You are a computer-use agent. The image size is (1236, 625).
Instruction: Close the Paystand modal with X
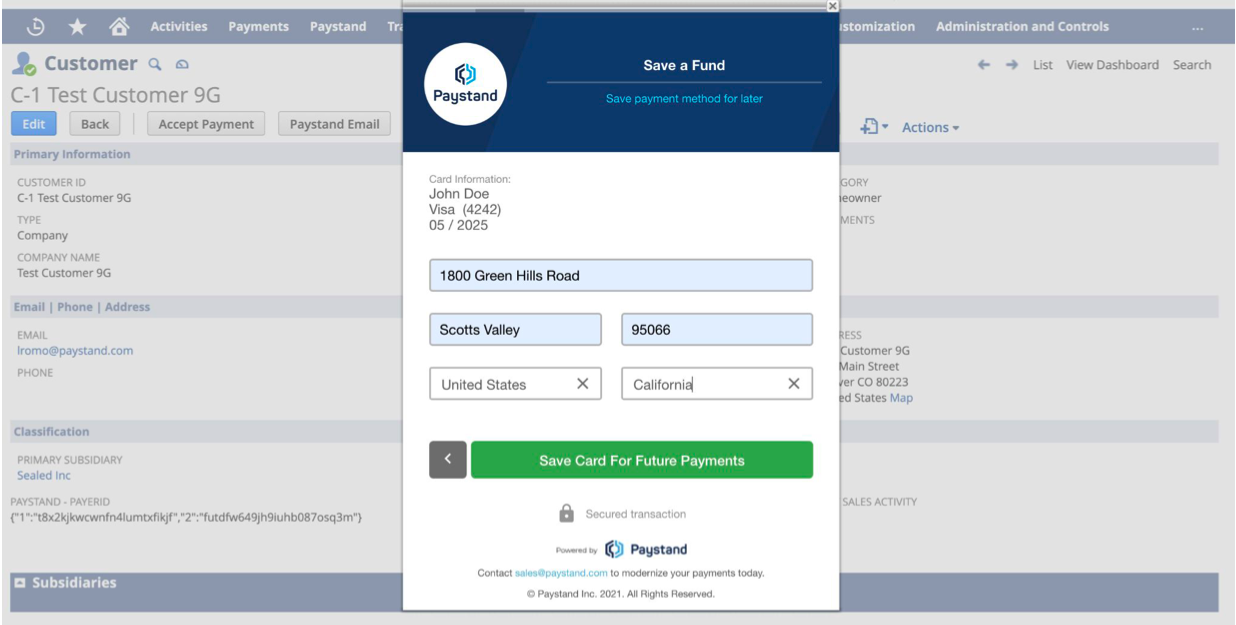[832, 6]
